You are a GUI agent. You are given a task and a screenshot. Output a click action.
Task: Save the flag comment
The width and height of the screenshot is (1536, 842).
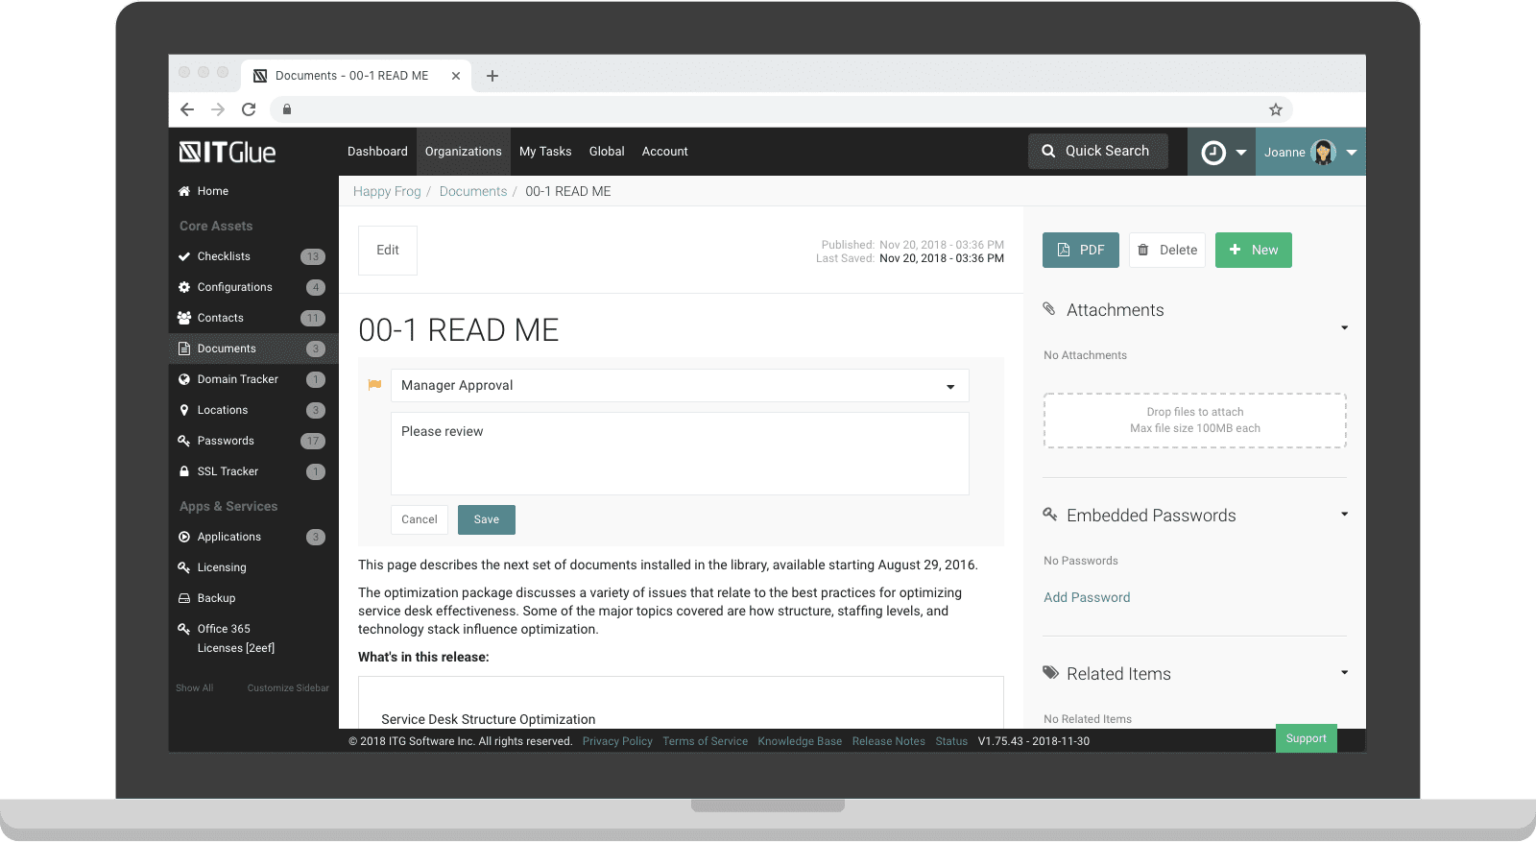486,520
